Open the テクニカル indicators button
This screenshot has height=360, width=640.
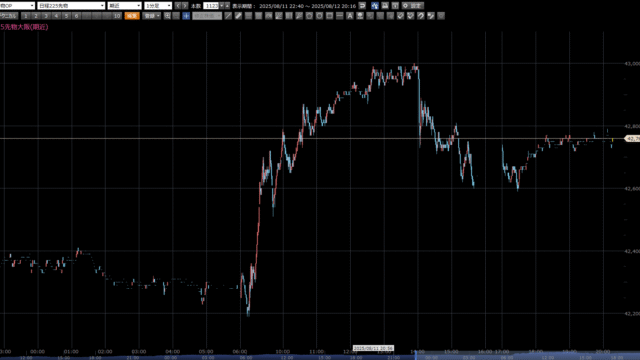click(x=9, y=16)
